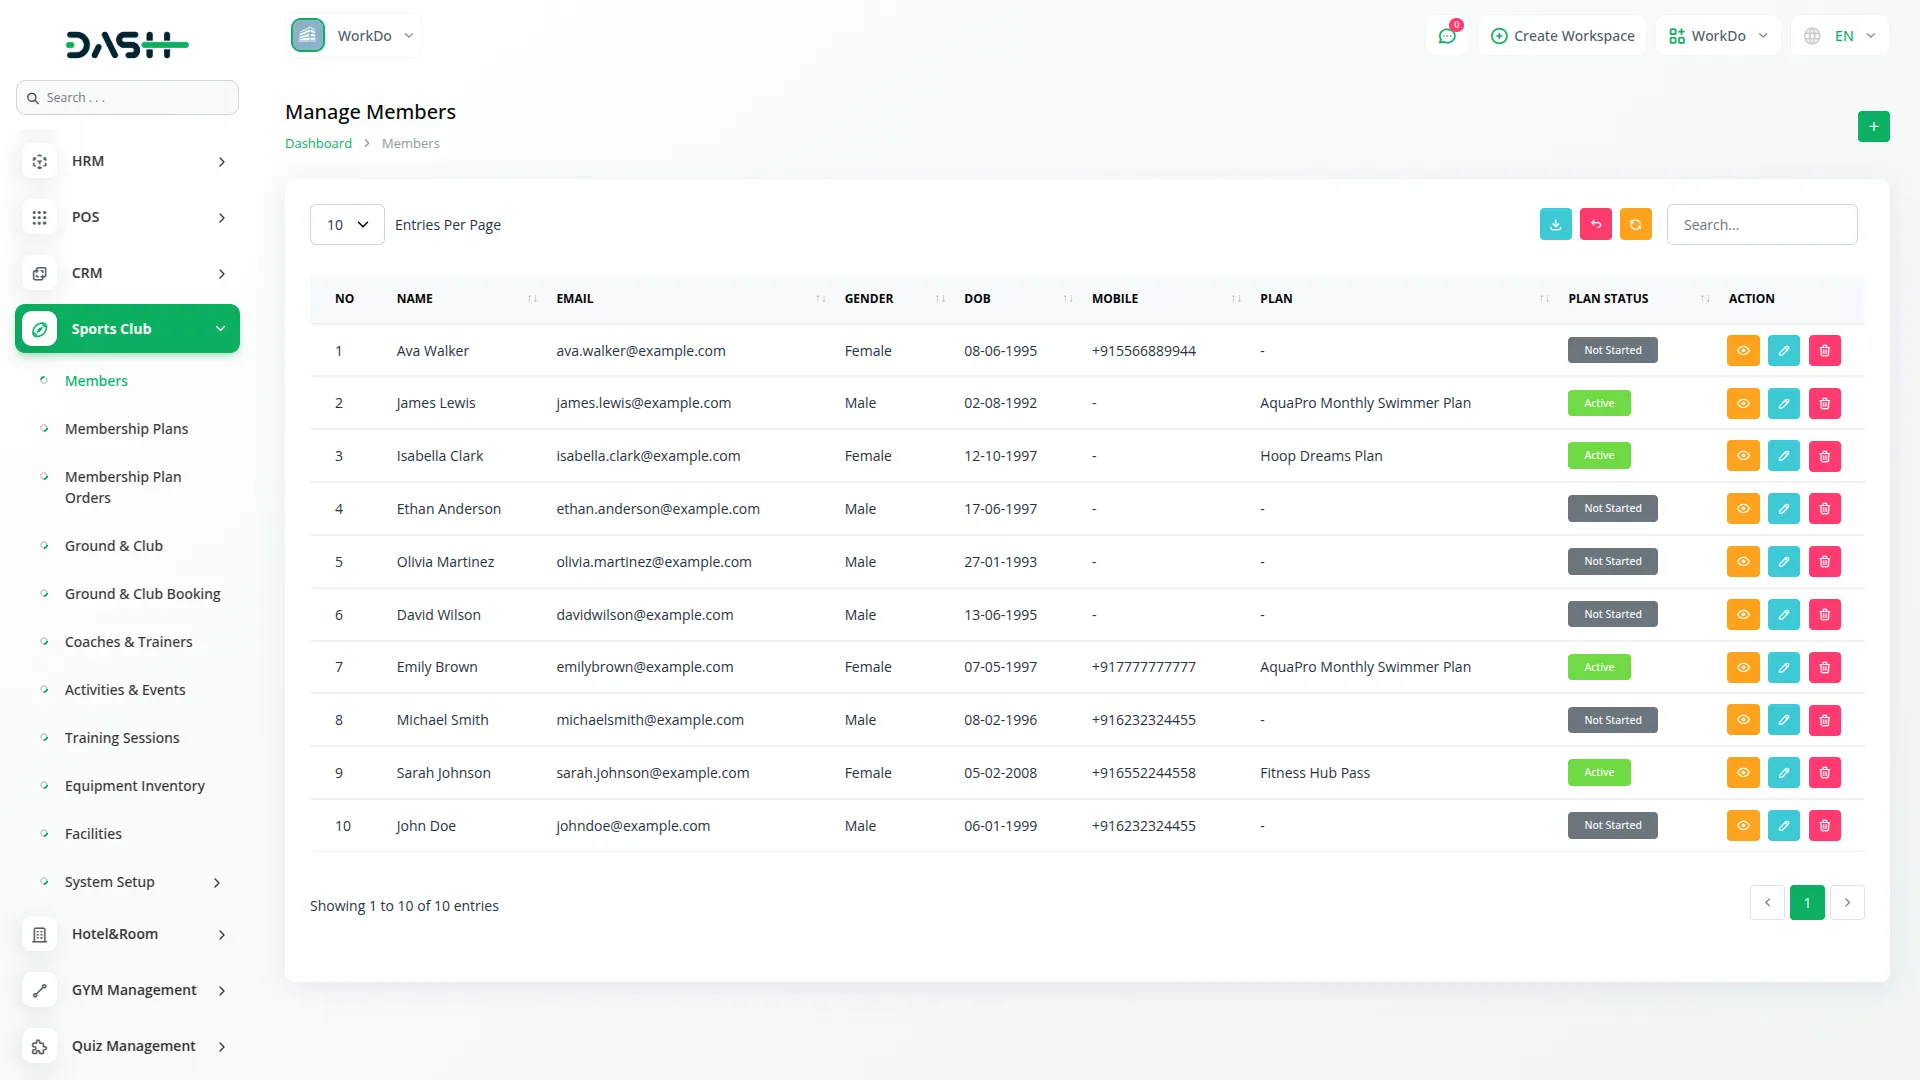View John Doe details eye icon
1920x1080 pixels.
1743,826
